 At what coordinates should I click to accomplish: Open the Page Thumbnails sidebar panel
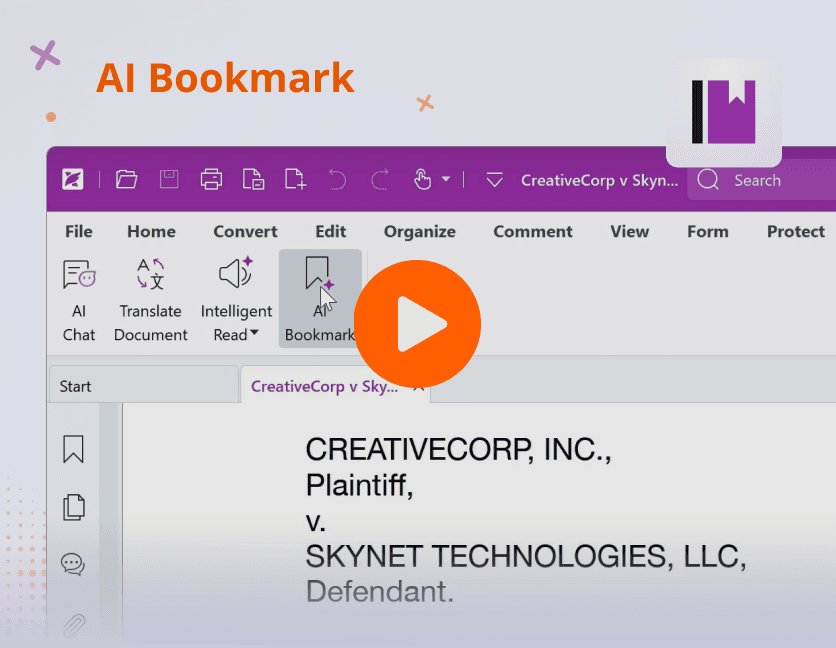[x=72, y=507]
